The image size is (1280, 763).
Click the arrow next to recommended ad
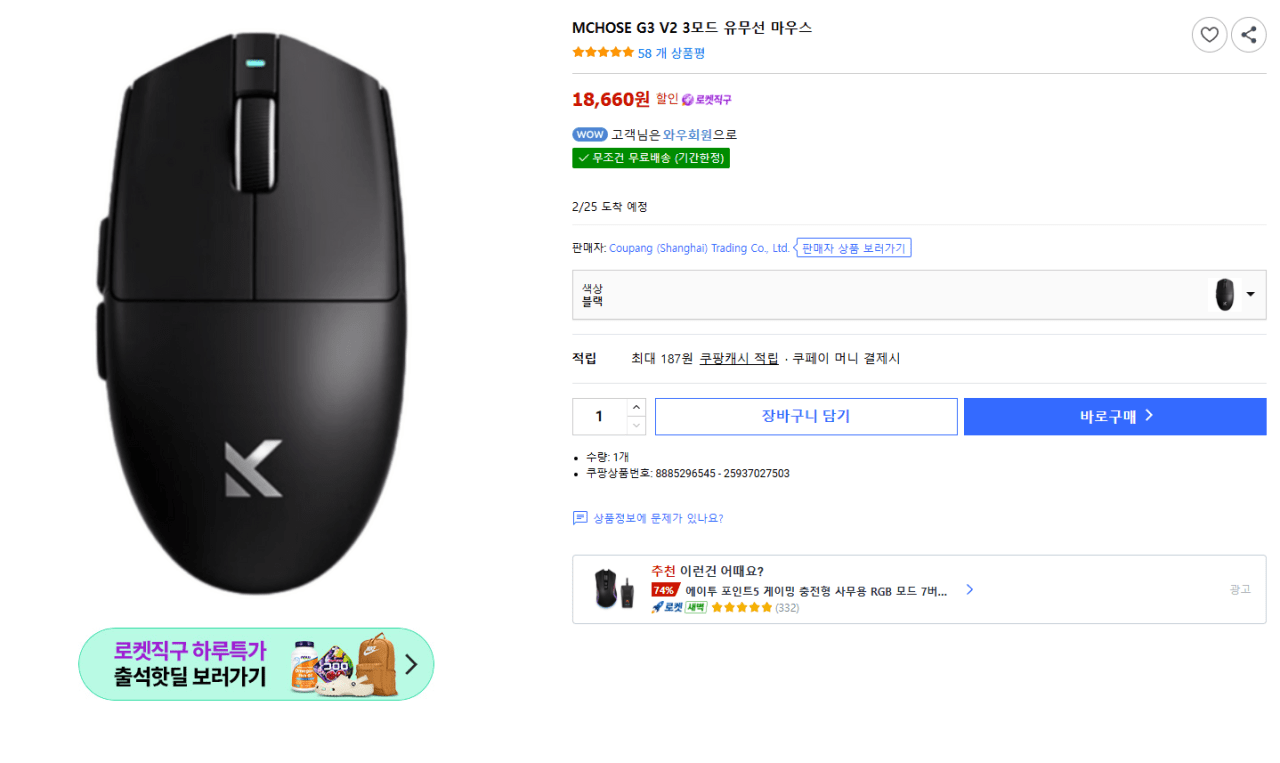tap(969, 590)
